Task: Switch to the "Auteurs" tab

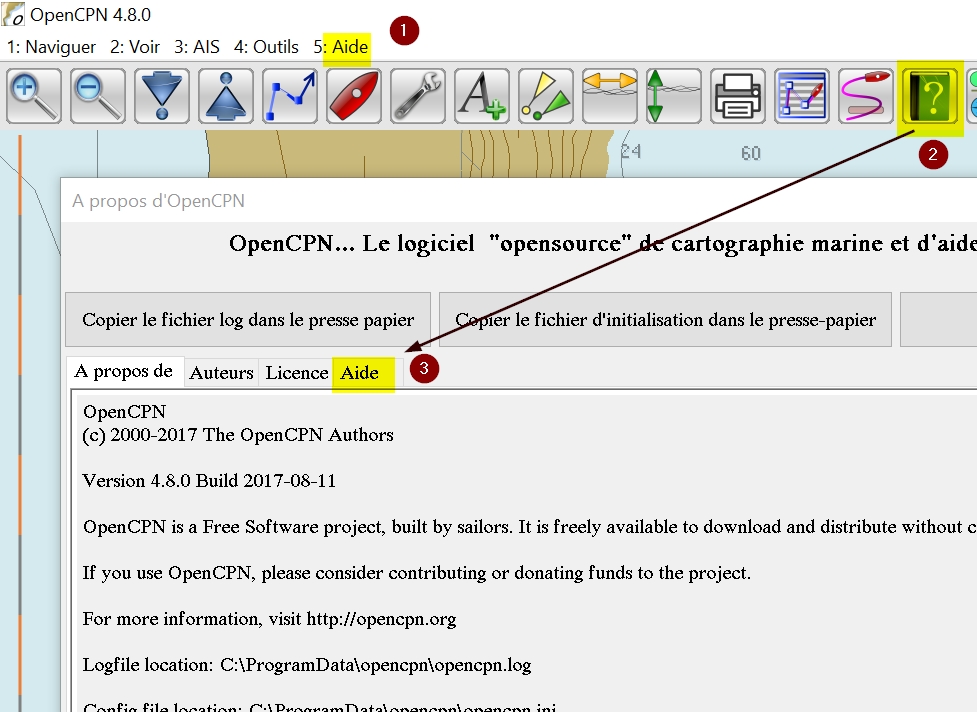Action: coord(221,373)
